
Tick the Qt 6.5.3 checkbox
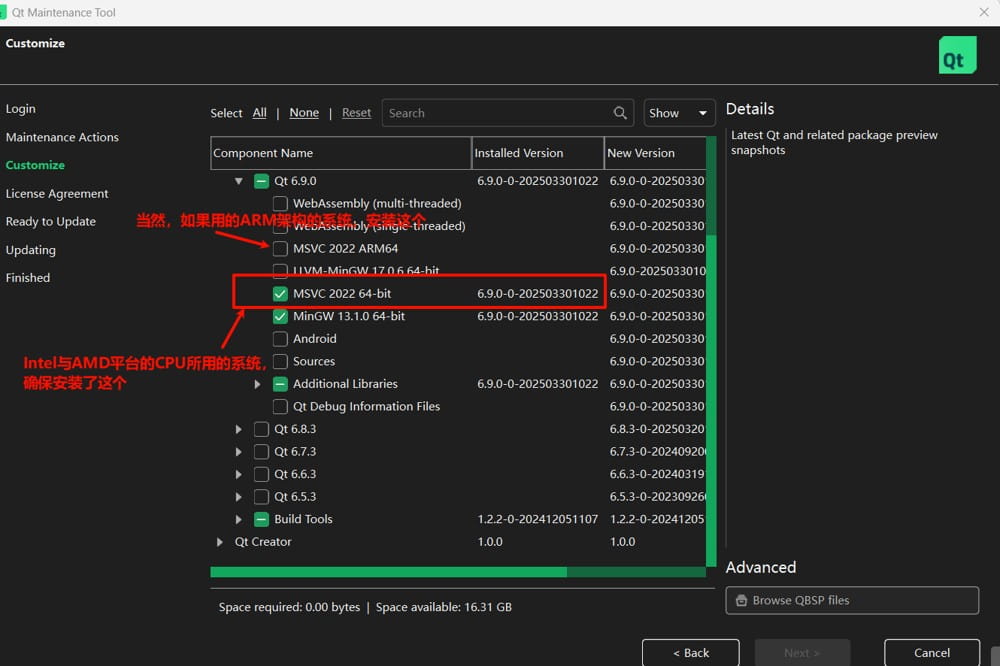coord(261,497)
